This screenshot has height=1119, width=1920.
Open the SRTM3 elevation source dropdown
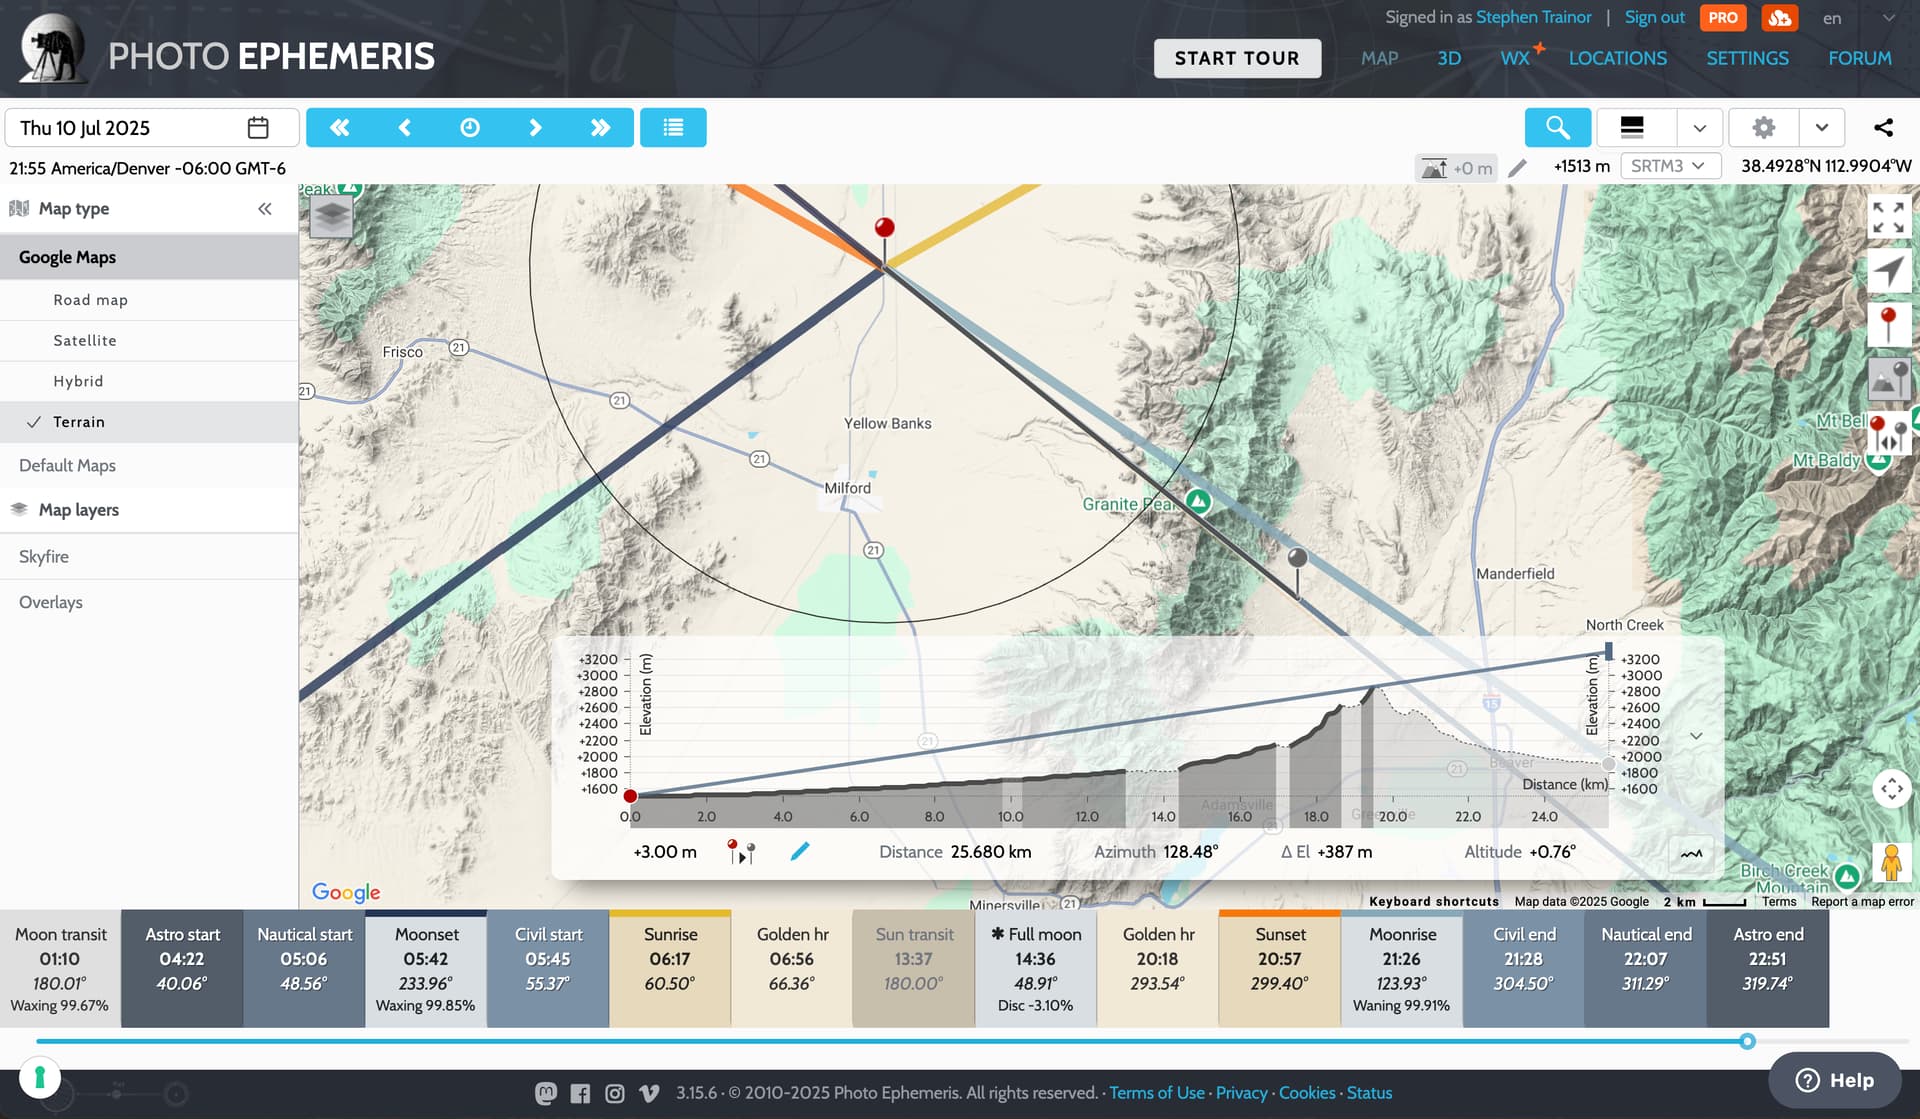coord(1670,166)
